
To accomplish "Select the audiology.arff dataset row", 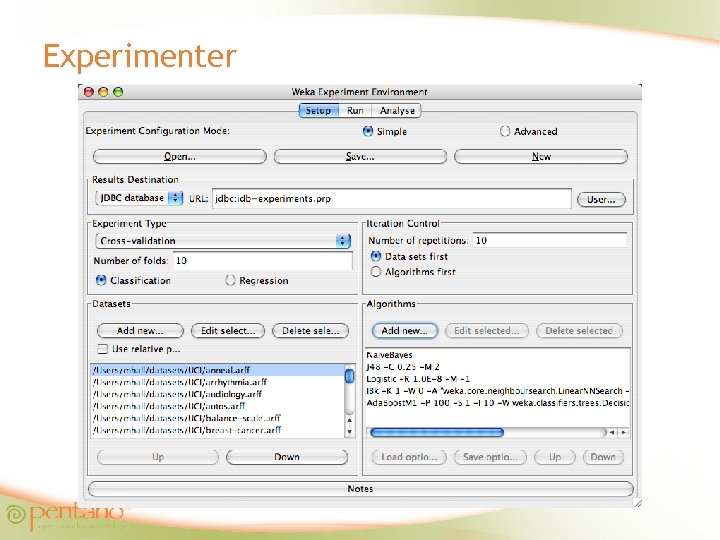I will tap(218, 394).
